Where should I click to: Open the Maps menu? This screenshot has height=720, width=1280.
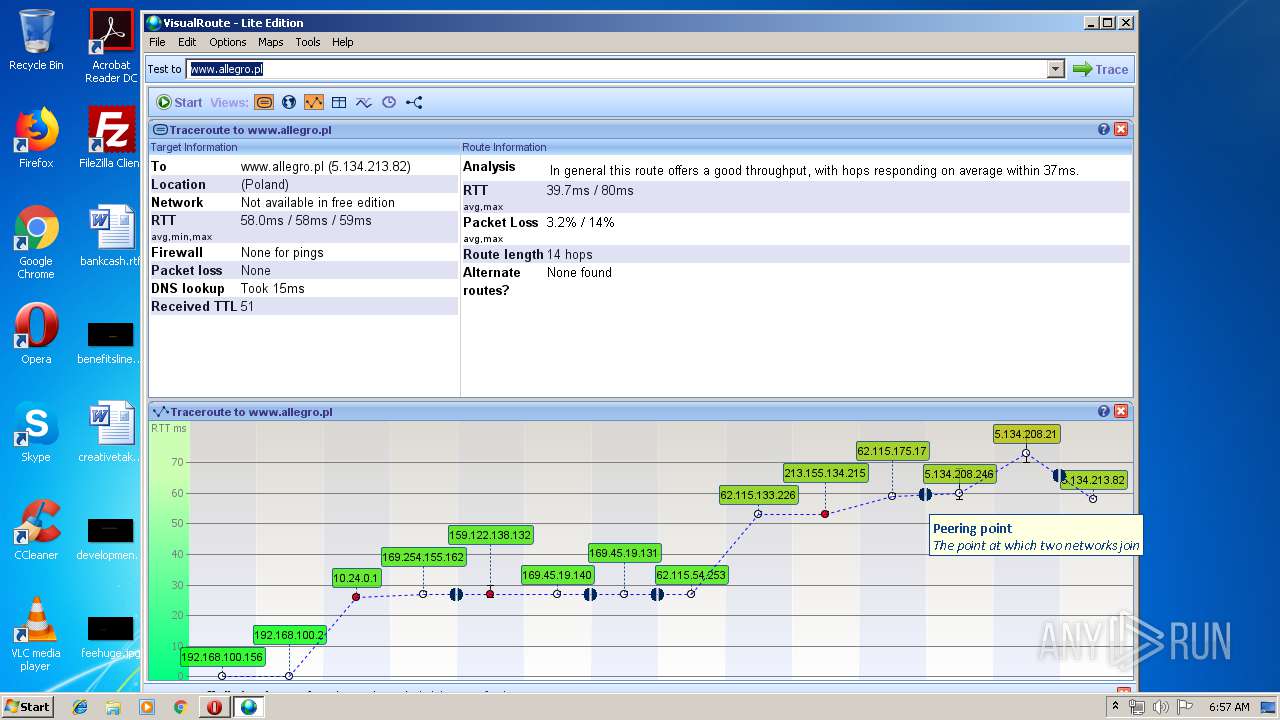(270, 42)
